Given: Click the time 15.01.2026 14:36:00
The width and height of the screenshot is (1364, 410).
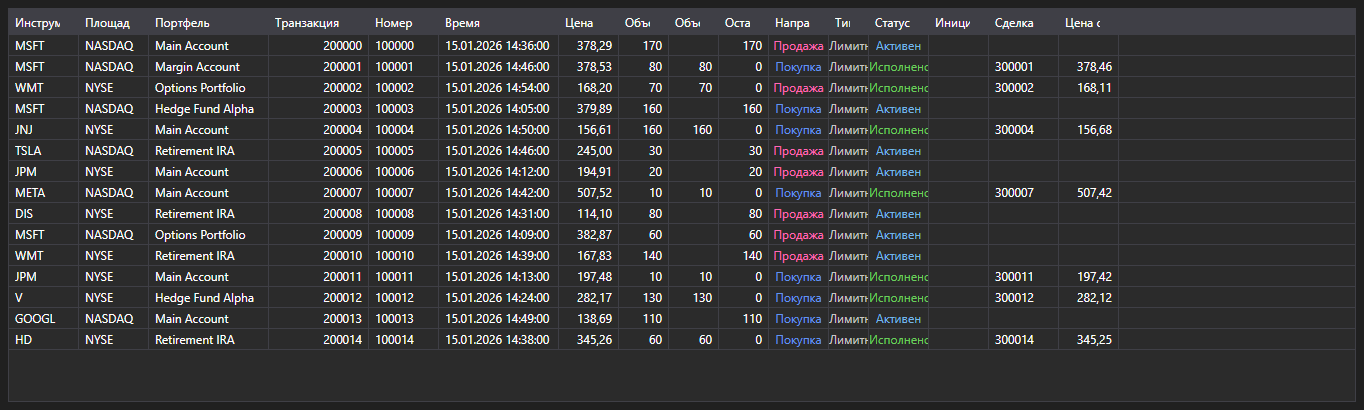Looking at the screenshot, I should tap(497, 45).
